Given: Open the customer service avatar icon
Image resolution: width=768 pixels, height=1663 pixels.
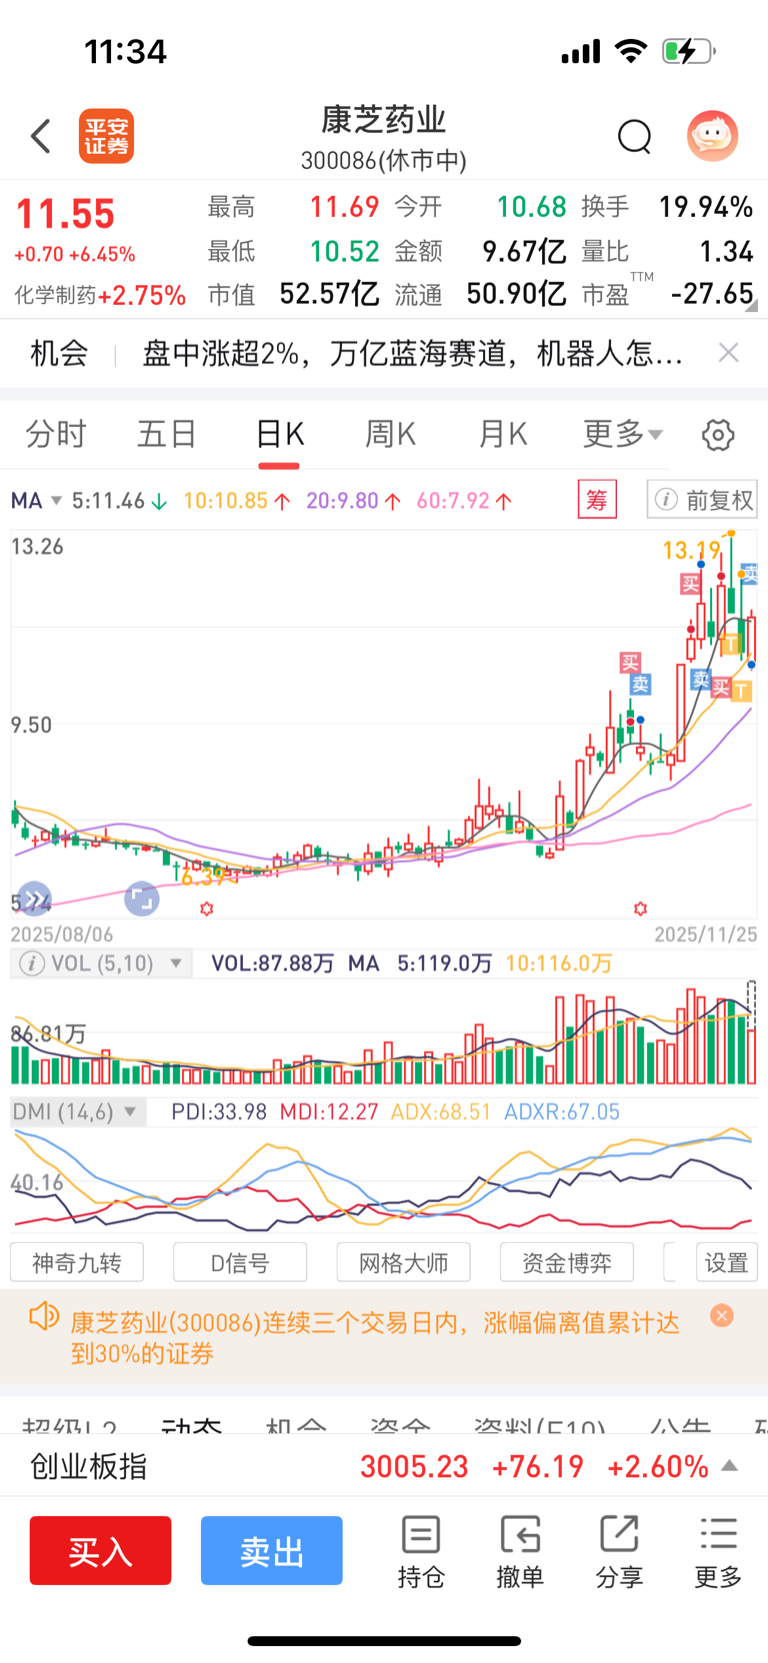Looking at the screenshot, I should click(x=712, y=135).
